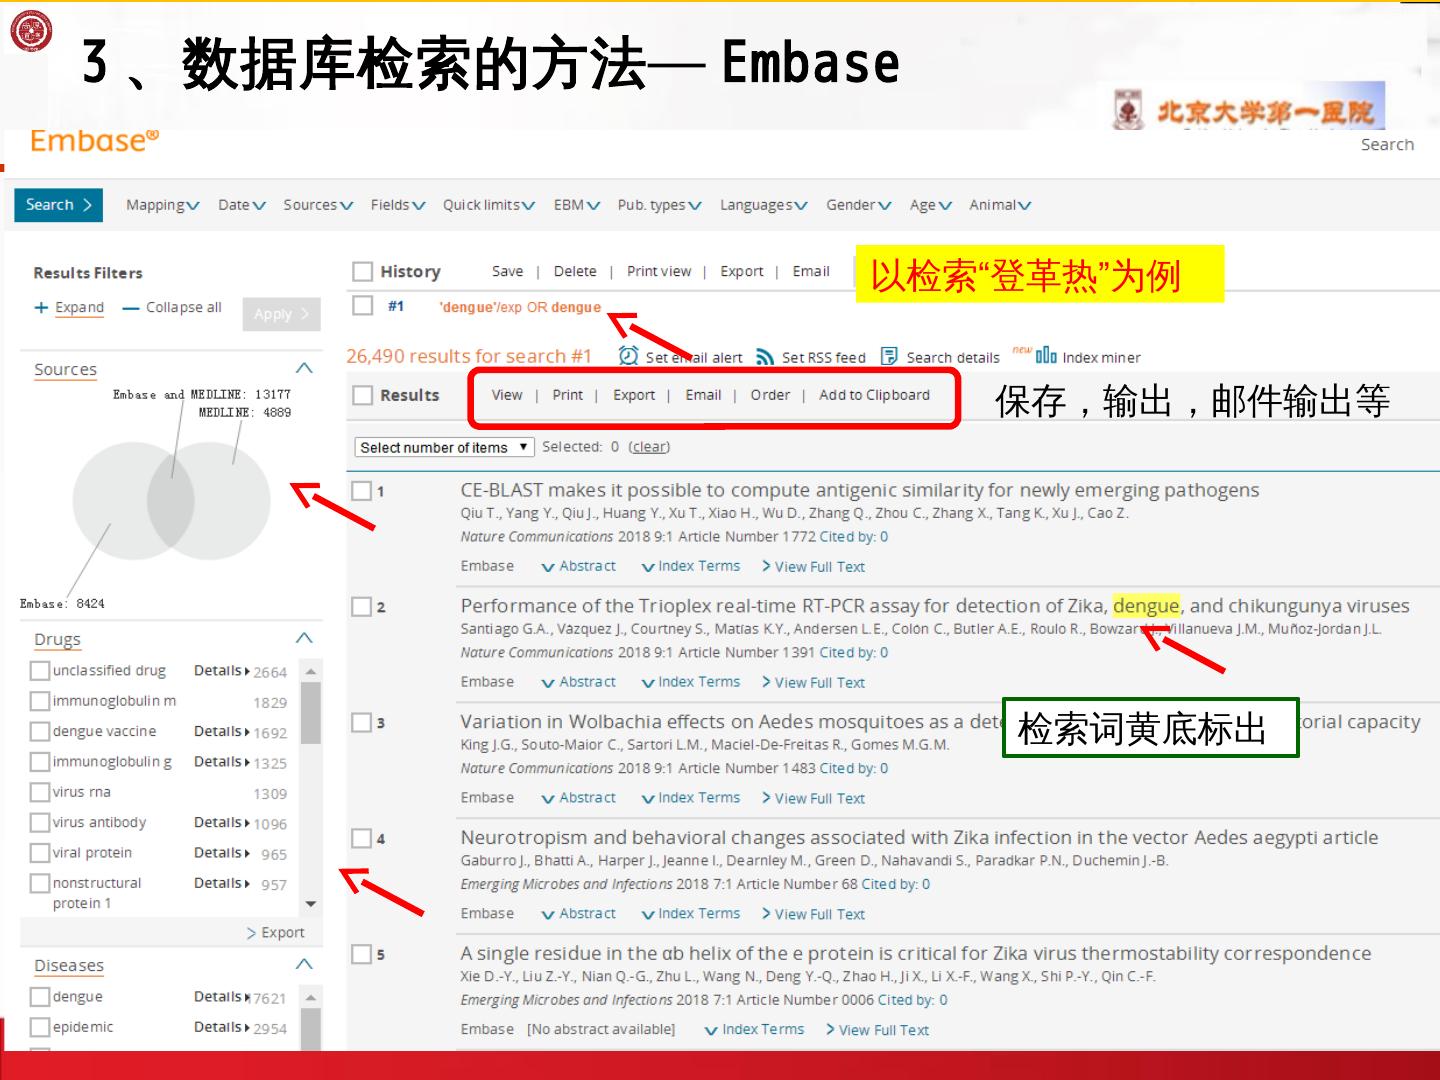Click the Peking University First Hospital logo
The height and width of the screenshot is (1080, 1440).
[x=1249, y=108]
